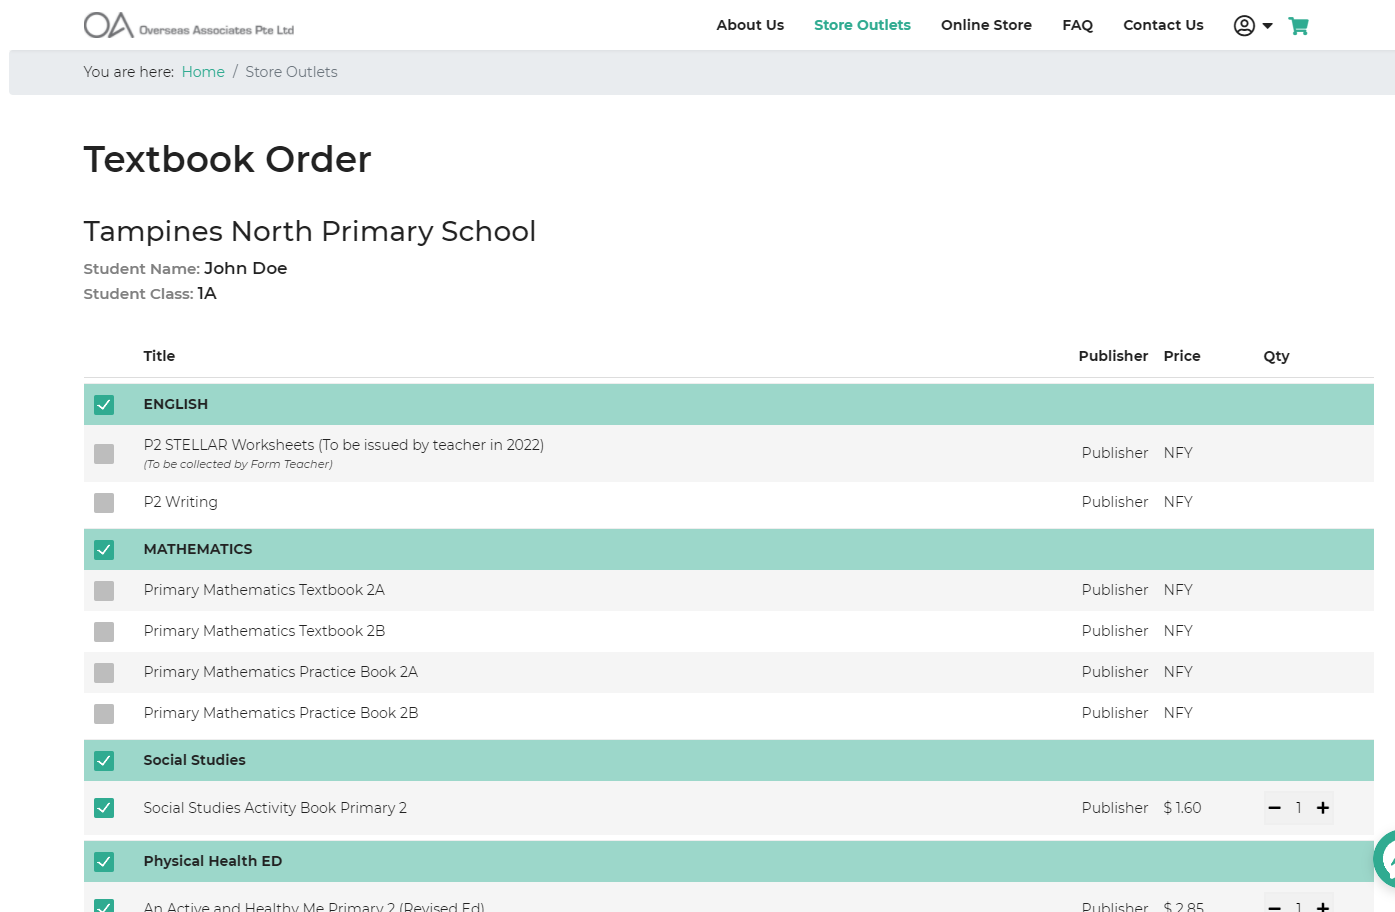Open the FAQ page
This screenshot has height=912, width=1395.
click(1077, 25)
